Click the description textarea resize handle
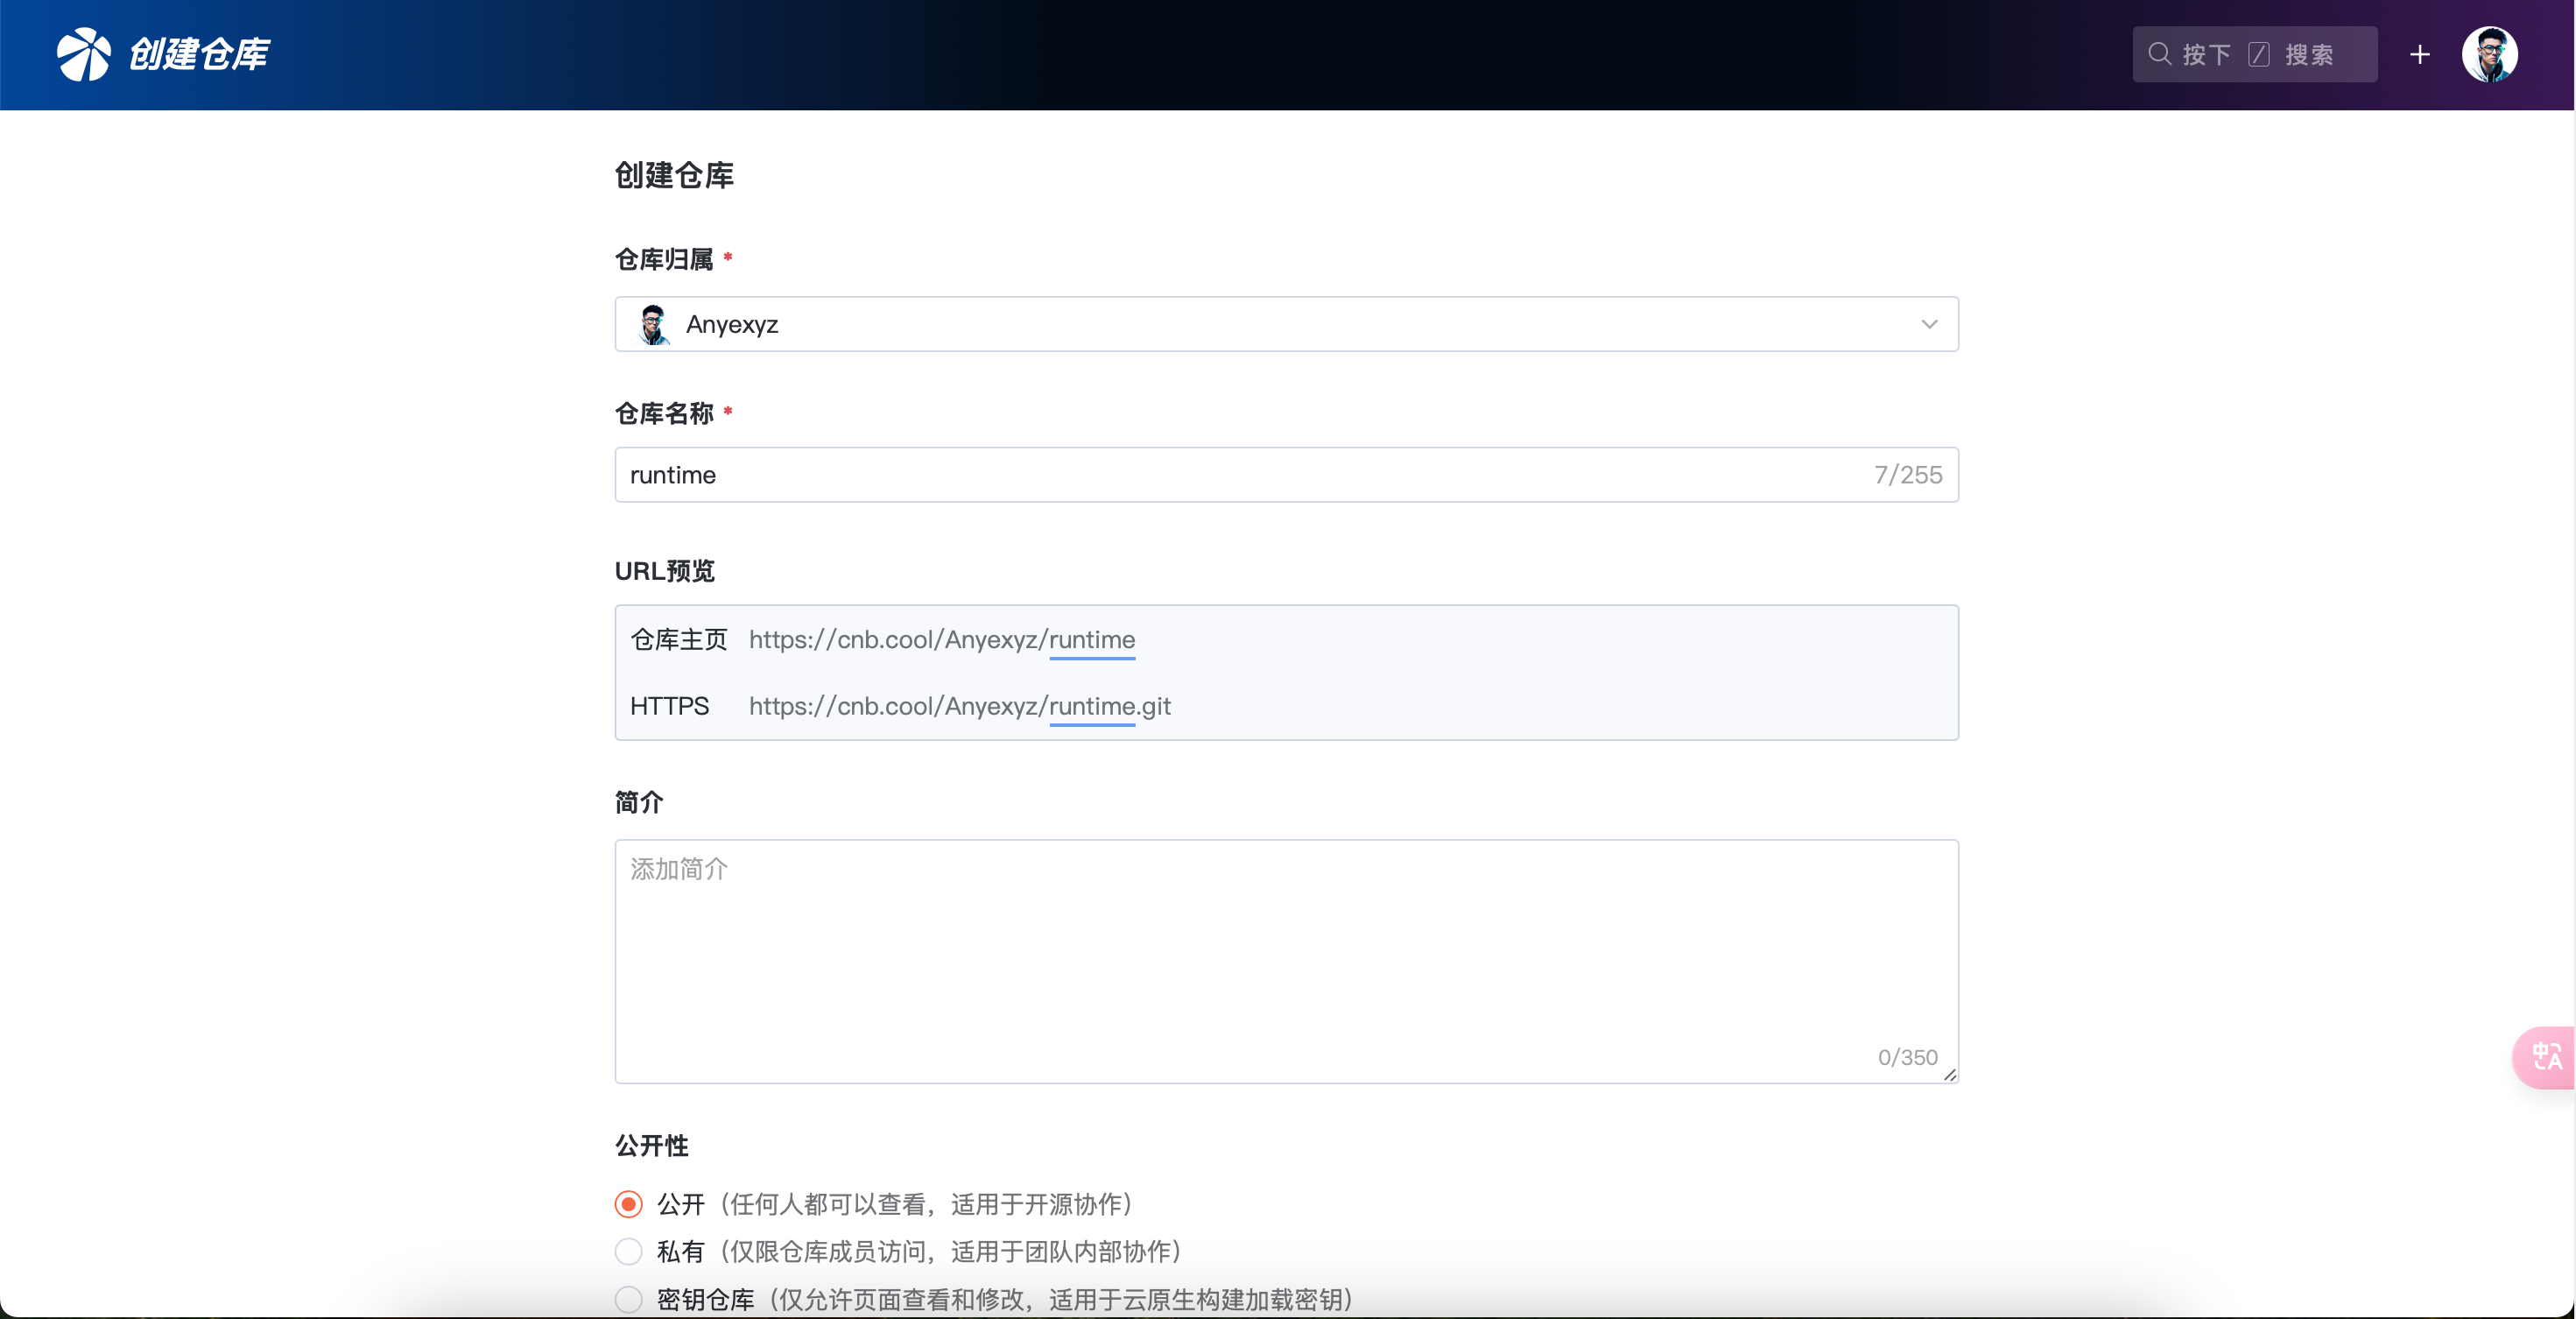This screenshot has width=2576, height=1319. coord(1949,1074)
